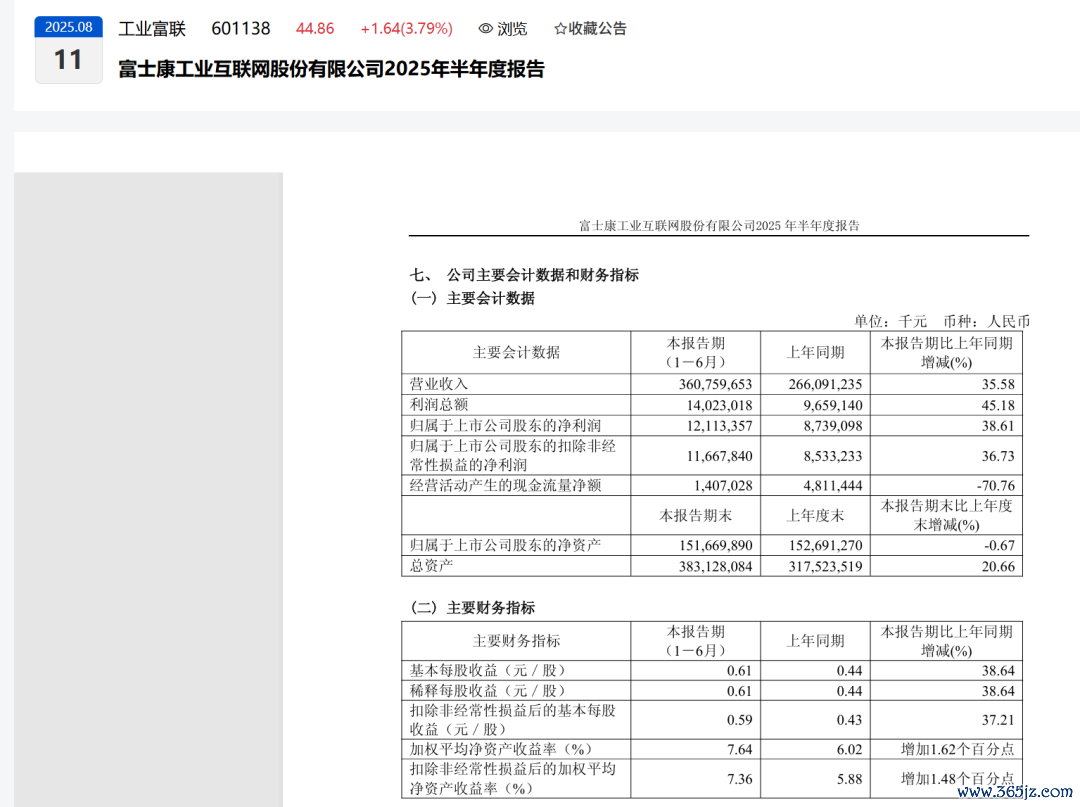This screenshot has height=807, width=1080.
Task: Click prior net assets 152,691,270
Action: pyautogui.click(x=825, y=545)
